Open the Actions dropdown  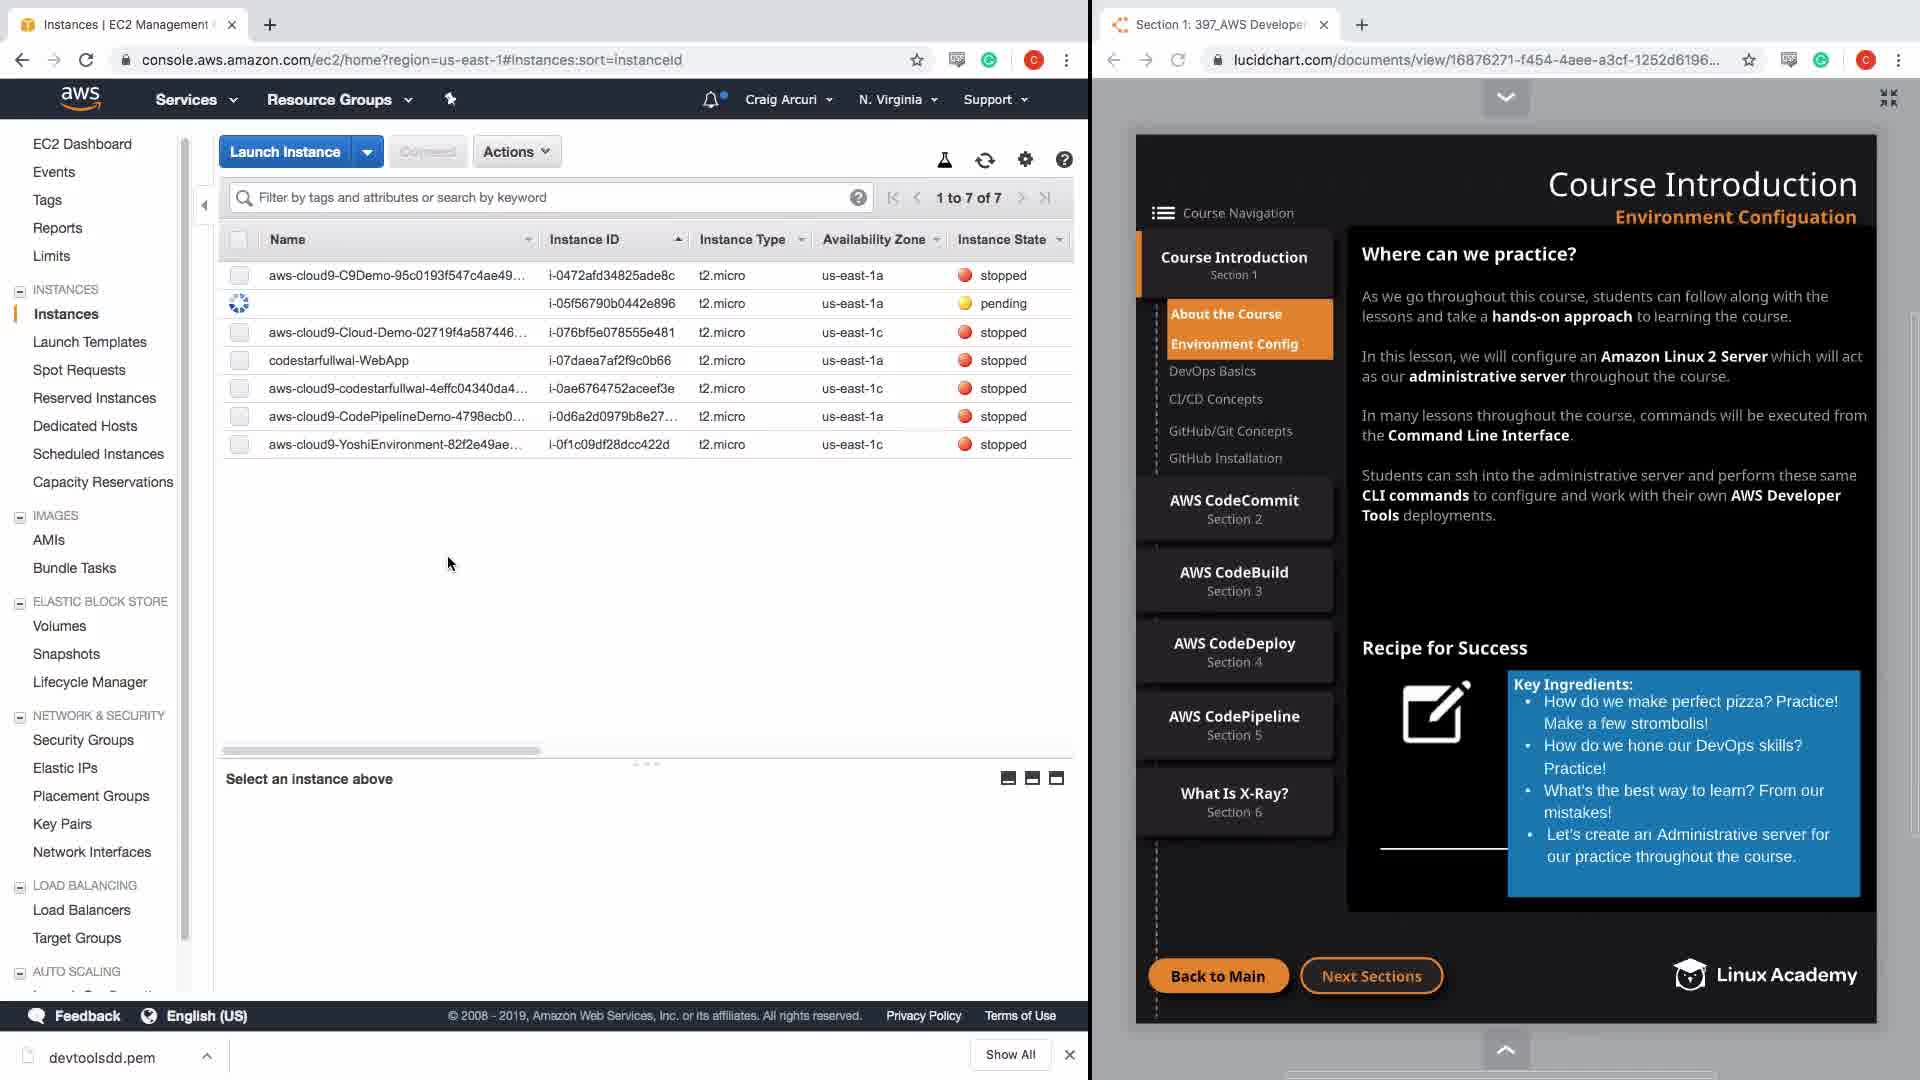(x=516, y=152)
